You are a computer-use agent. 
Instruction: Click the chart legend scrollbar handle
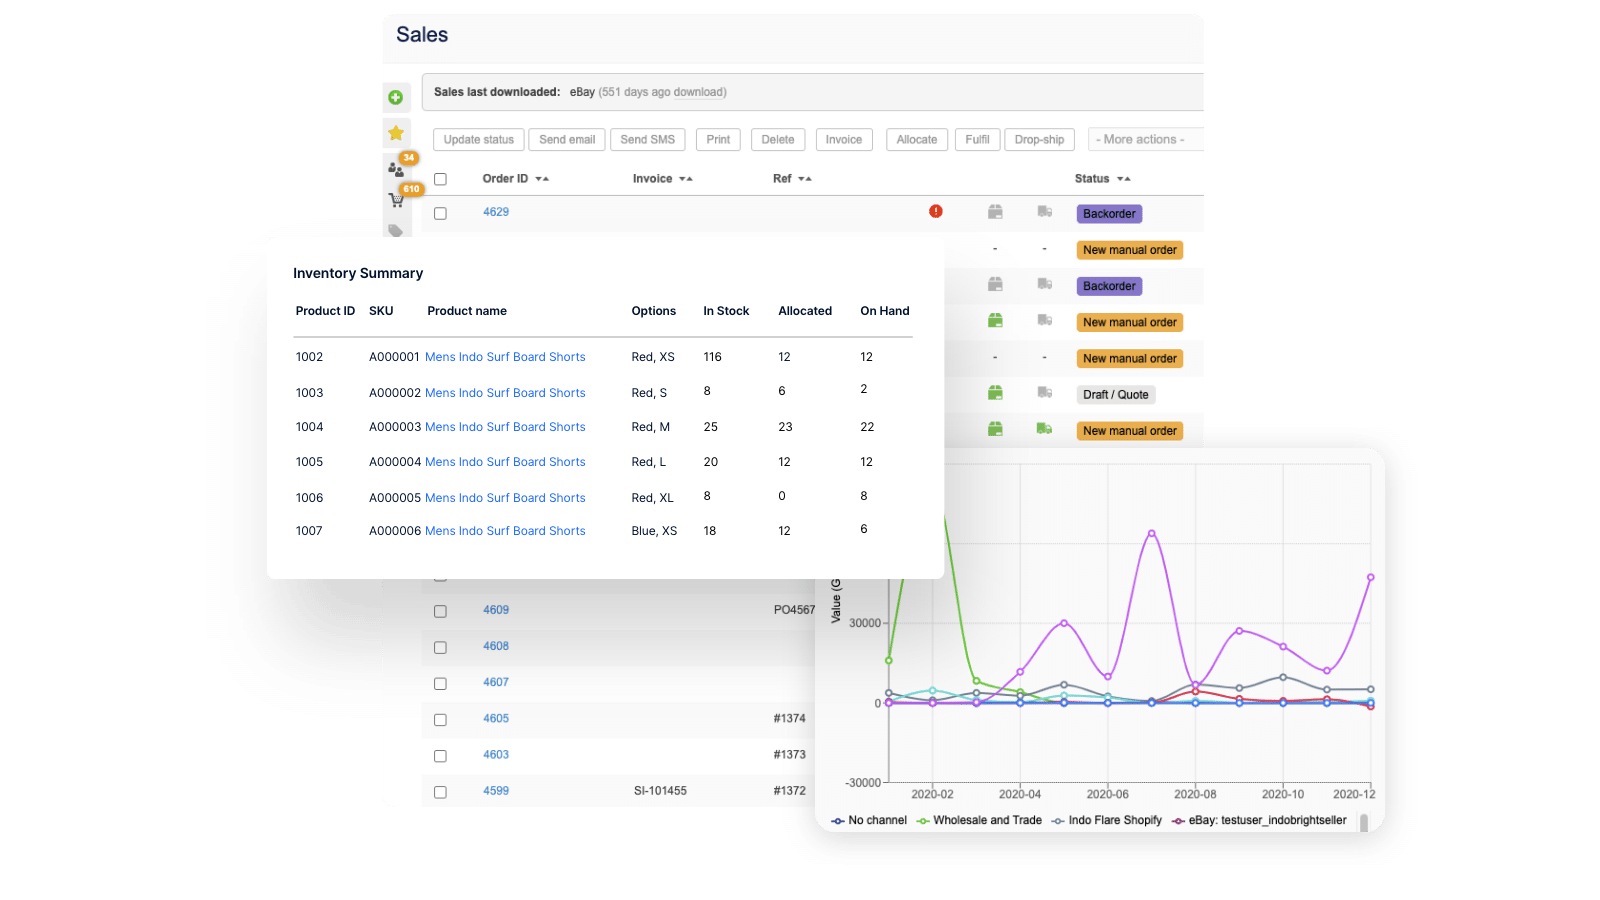tap(1363, 822)
